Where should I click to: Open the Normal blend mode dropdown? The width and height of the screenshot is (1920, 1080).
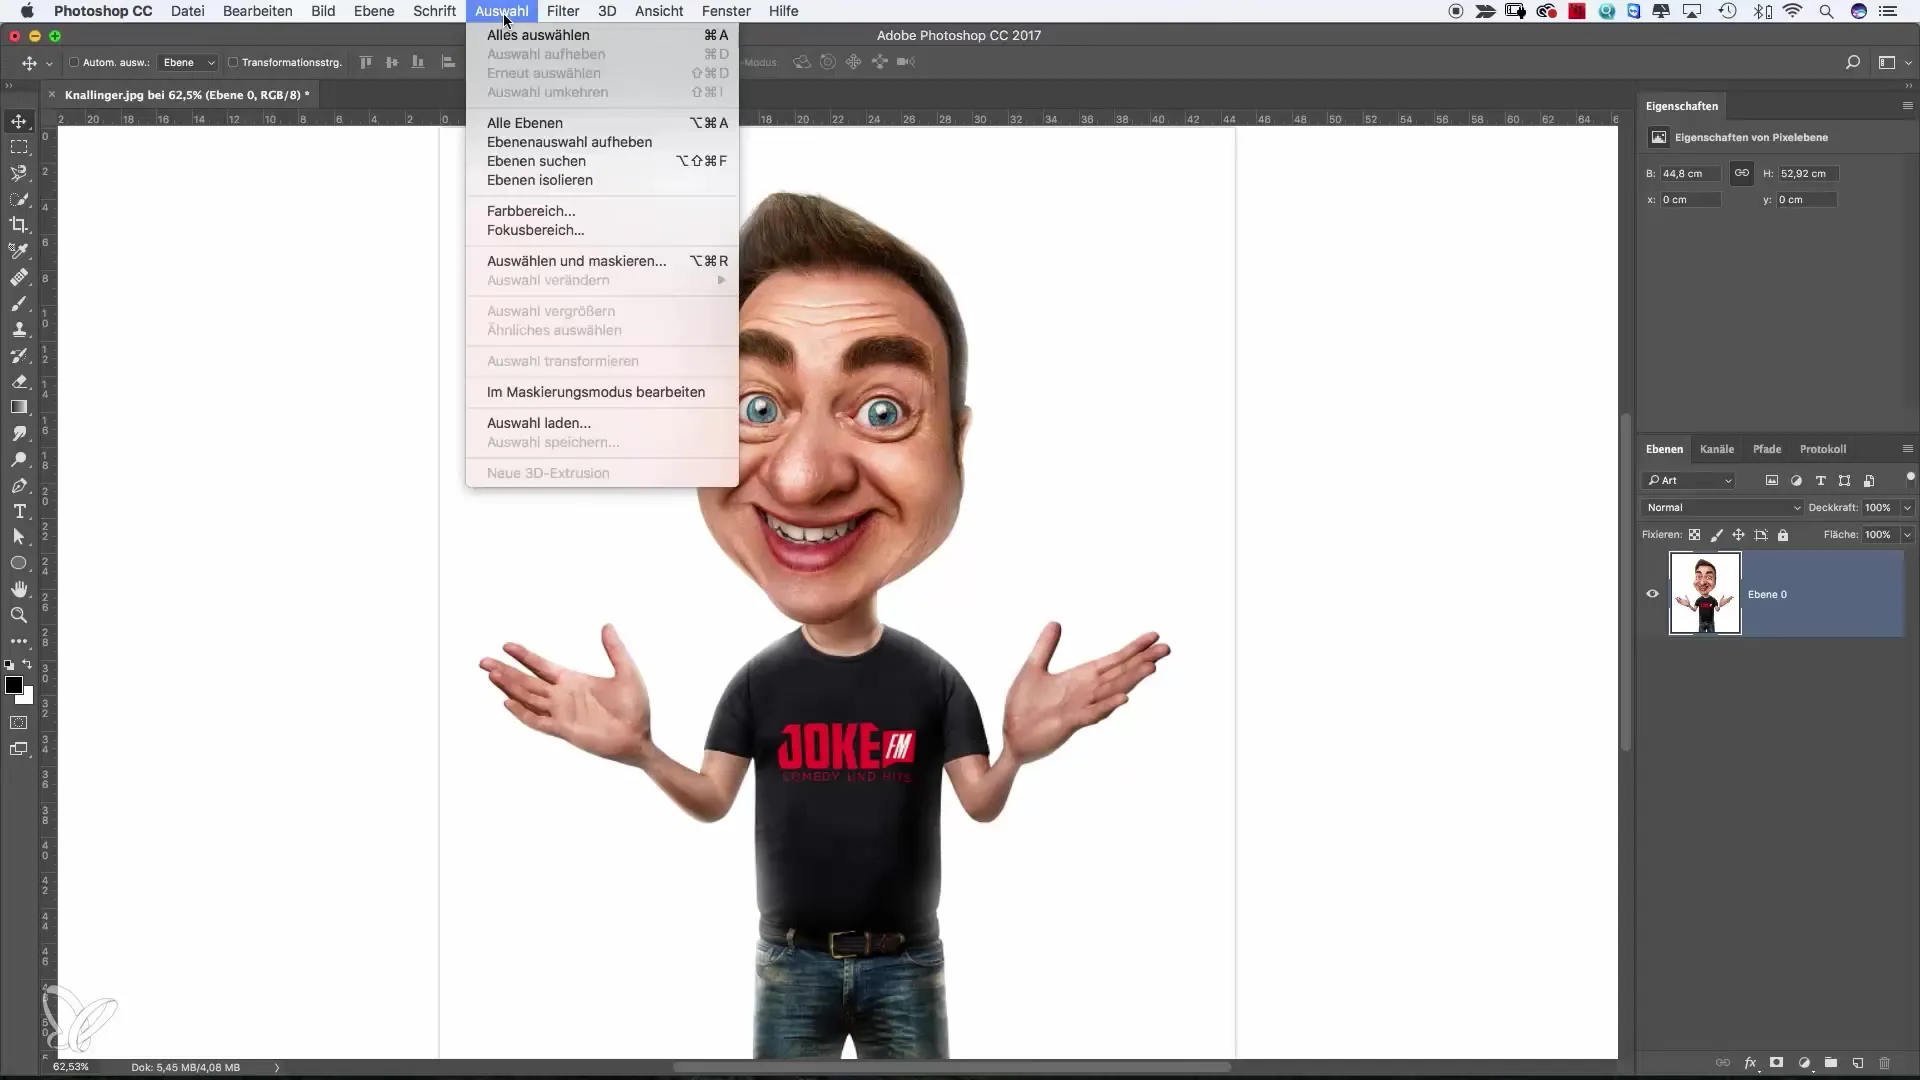click(1722, 508)
